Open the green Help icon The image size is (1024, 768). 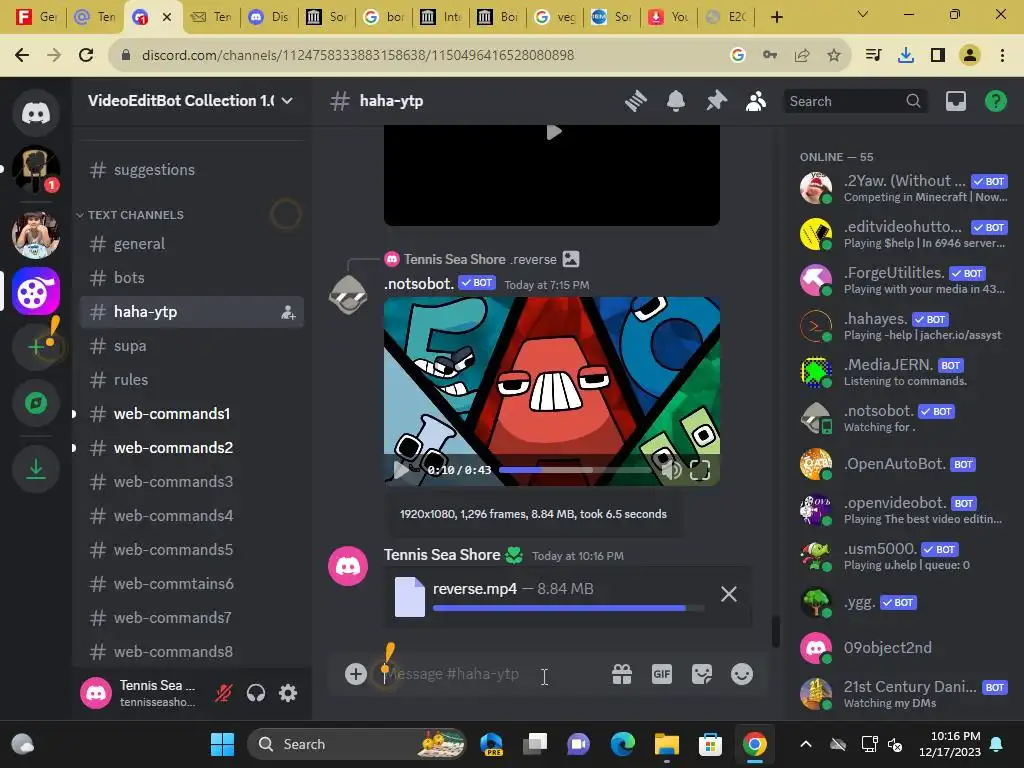tap(995, 101)
